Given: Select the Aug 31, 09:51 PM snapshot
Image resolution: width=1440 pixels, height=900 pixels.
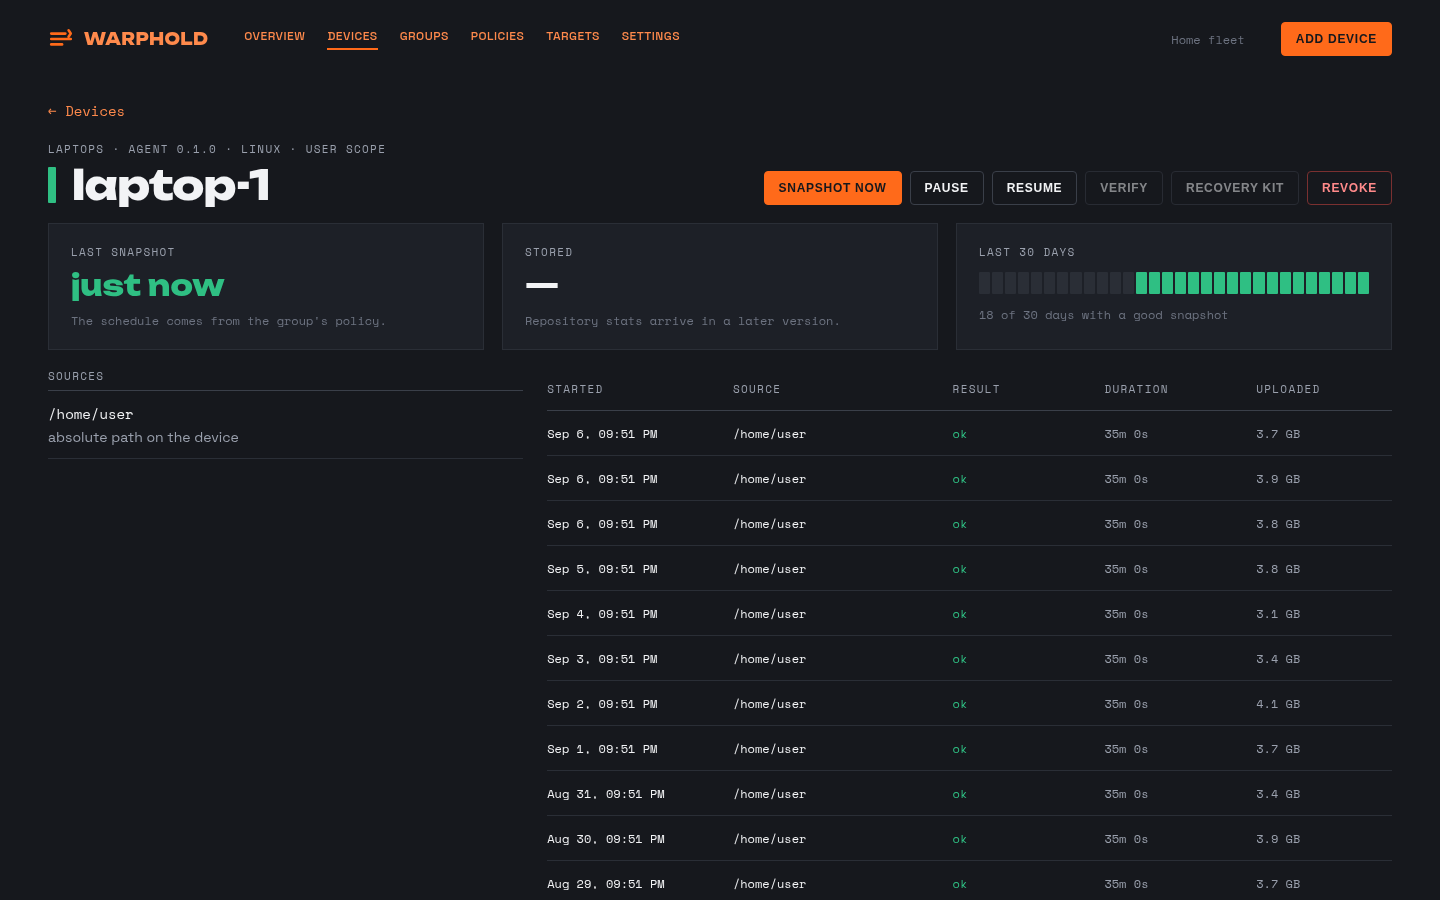Looking at the screenshot, I should click(x=969, y=794).
